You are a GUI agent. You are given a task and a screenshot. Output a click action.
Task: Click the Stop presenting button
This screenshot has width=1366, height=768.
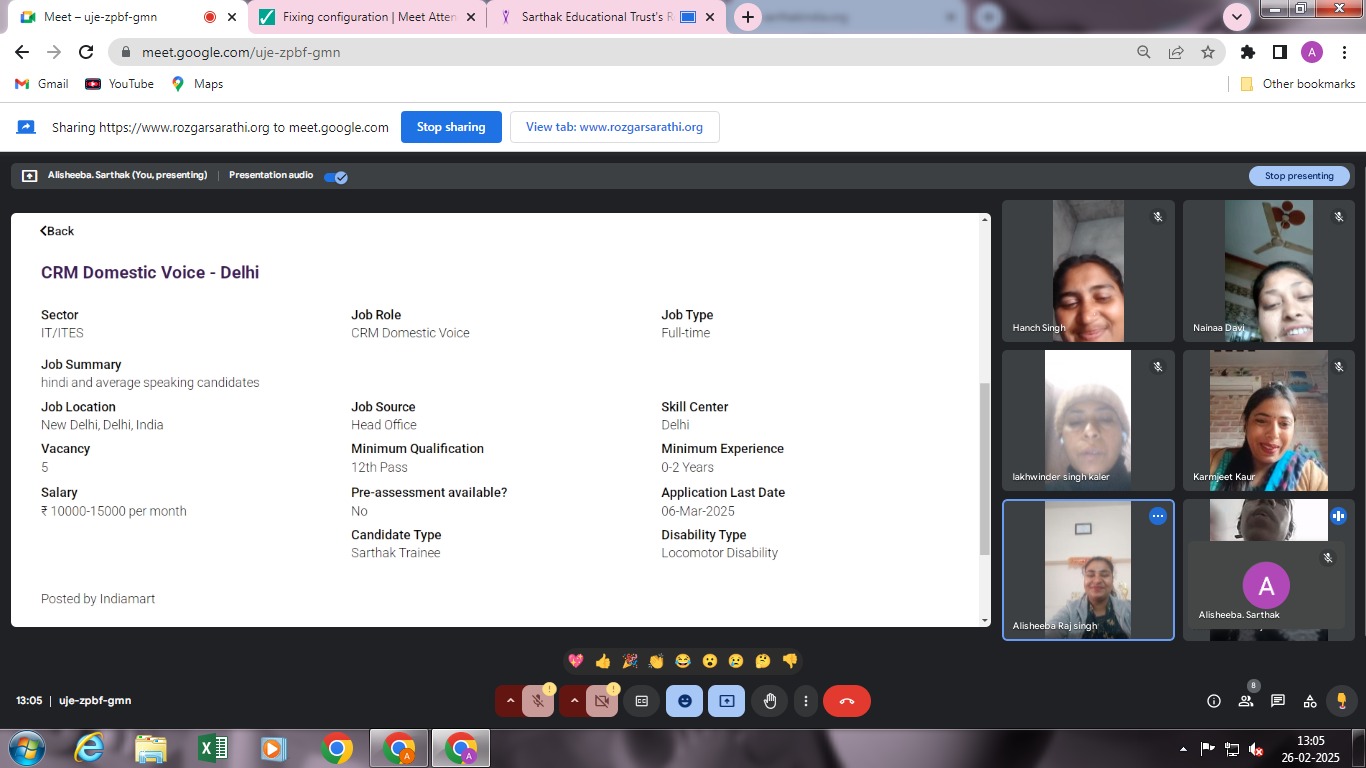(1299, 176)
